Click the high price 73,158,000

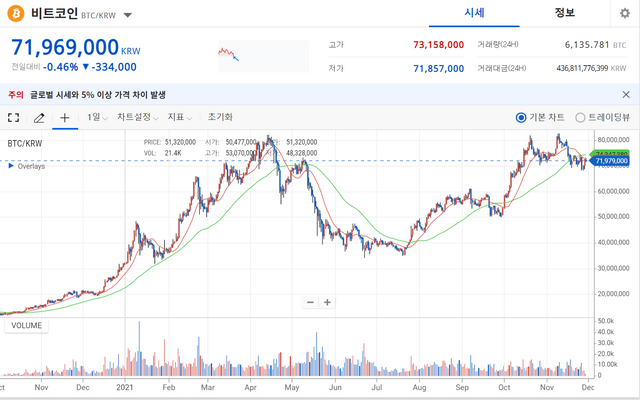click(438, 44)
